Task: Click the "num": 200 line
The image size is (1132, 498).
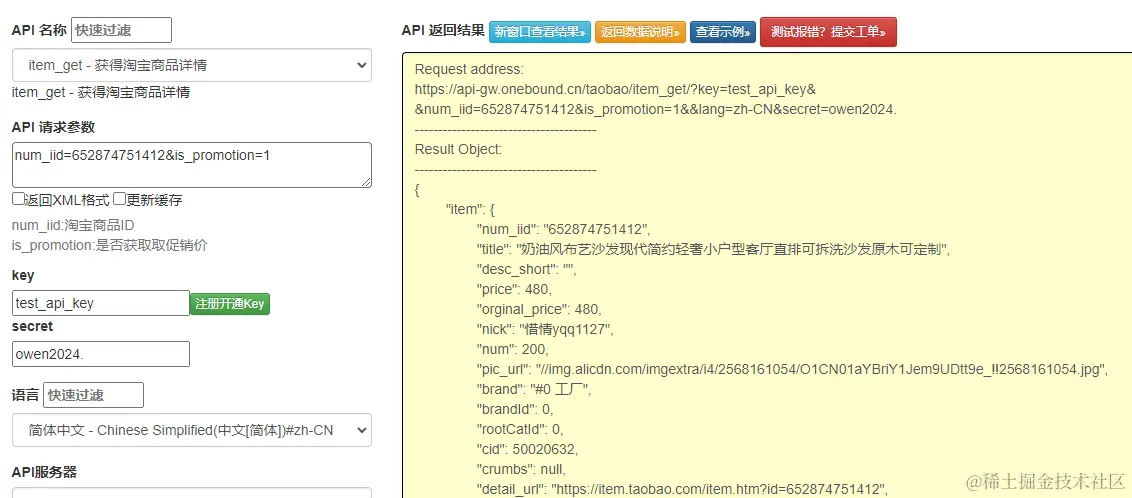Action: [512, 349]
